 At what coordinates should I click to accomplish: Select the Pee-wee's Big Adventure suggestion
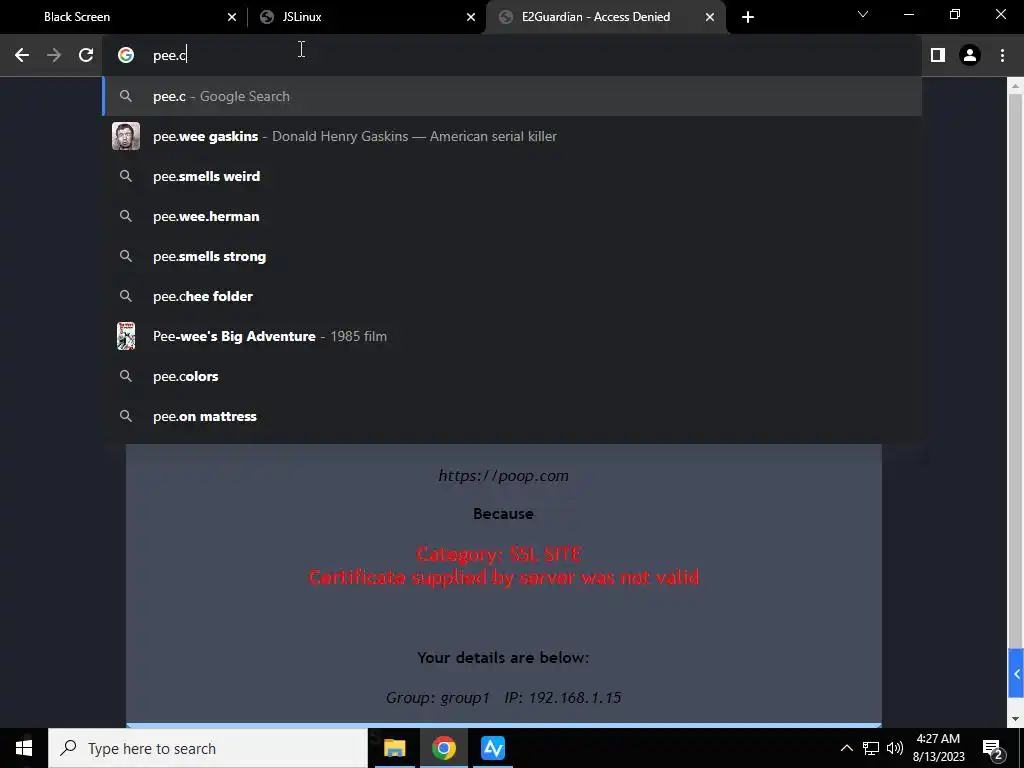pyautogui.click(x=512, y=336)
